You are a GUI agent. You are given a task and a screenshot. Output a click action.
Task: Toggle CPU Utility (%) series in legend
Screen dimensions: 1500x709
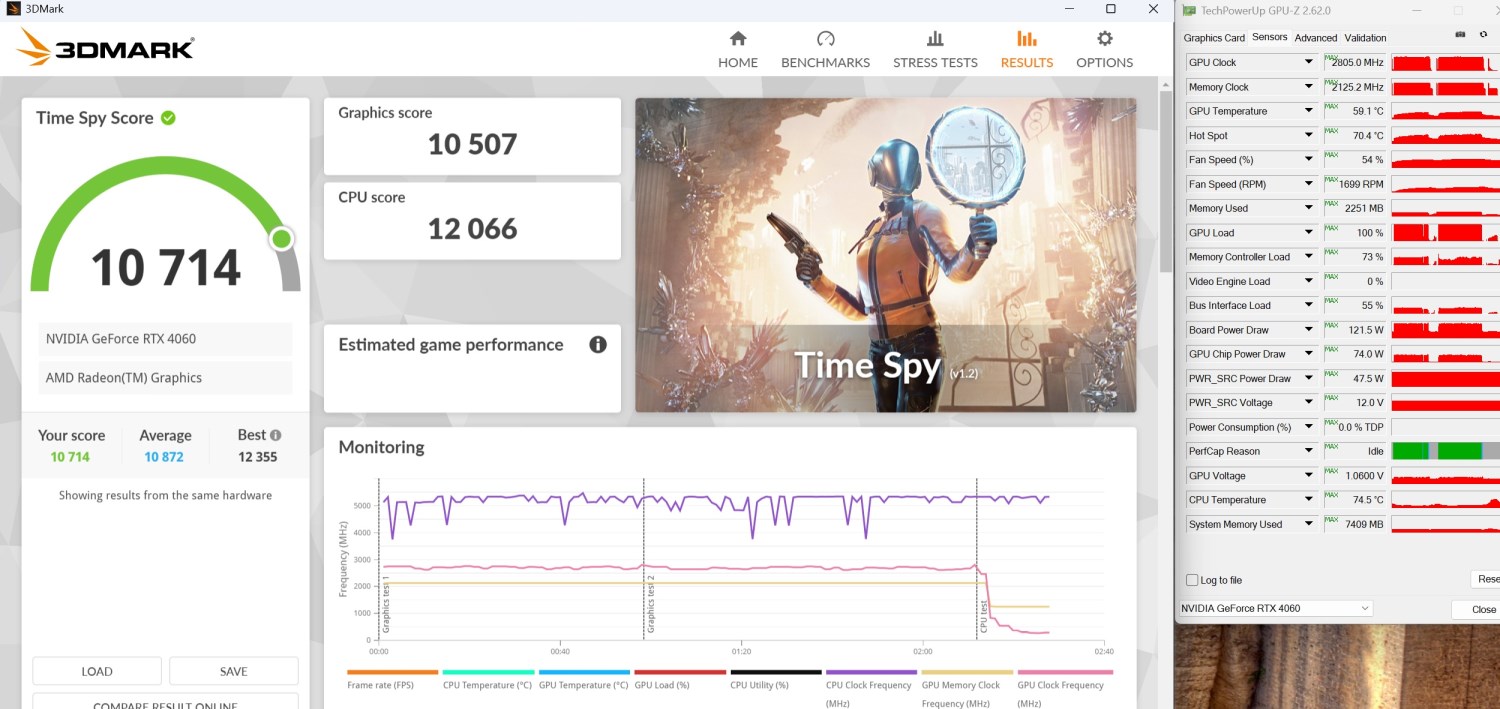(776, 680)
